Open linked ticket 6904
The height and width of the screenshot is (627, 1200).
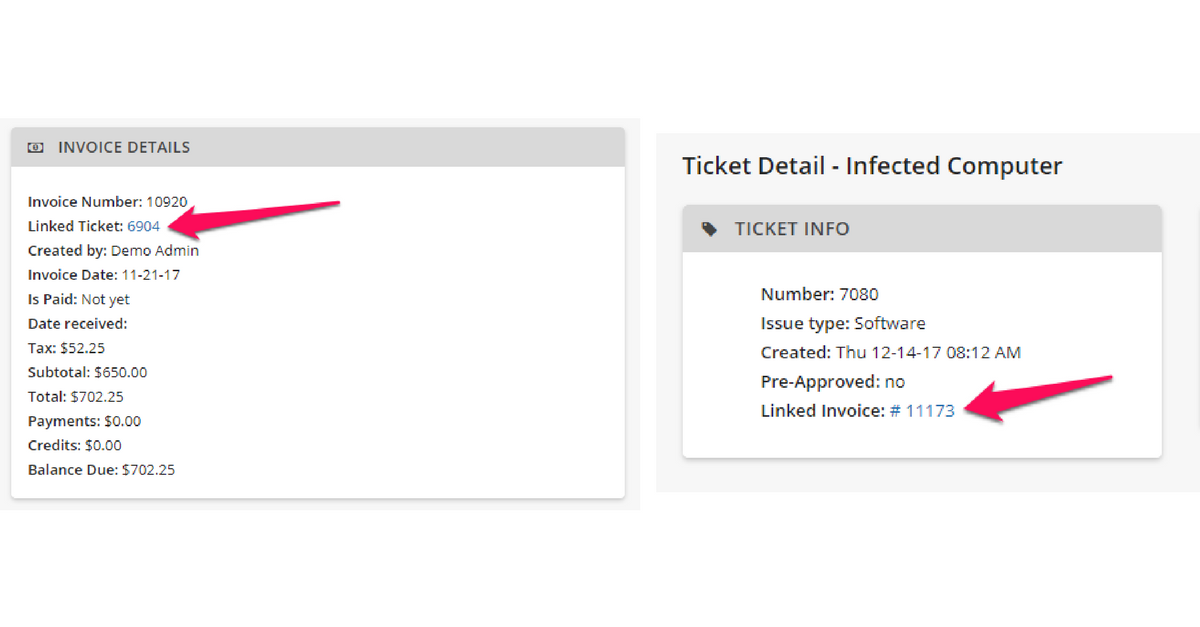tap(144, 226)
